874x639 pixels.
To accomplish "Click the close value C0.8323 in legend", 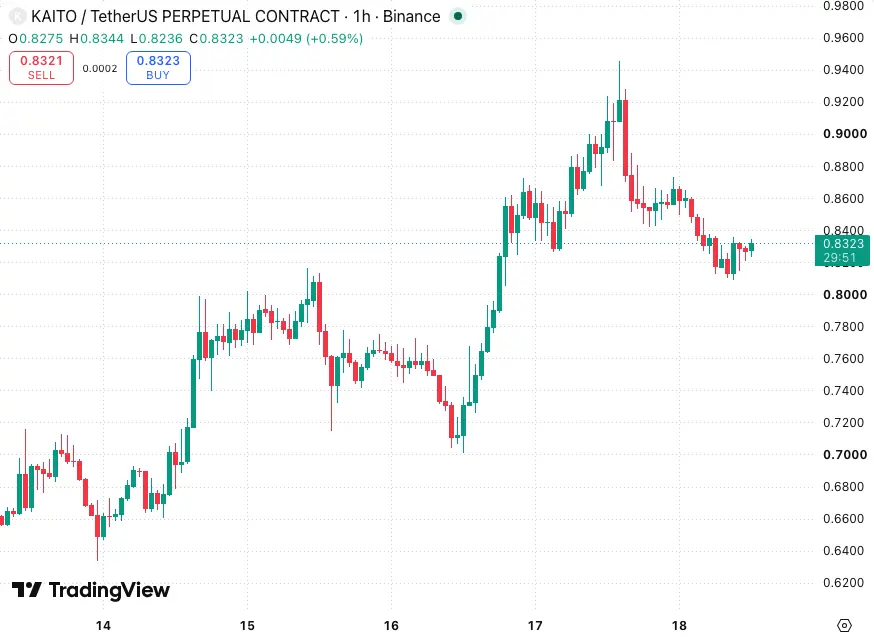I will (x=216, y=38).
